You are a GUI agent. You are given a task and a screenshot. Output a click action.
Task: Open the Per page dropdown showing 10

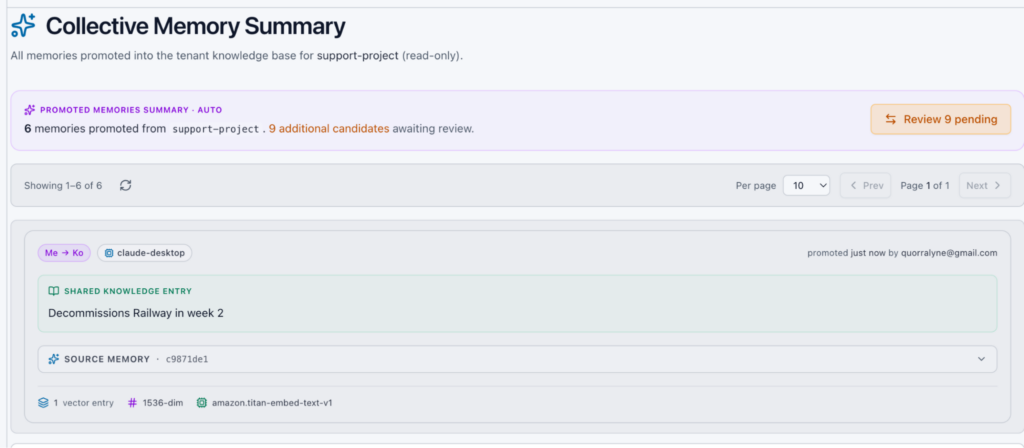806,185
